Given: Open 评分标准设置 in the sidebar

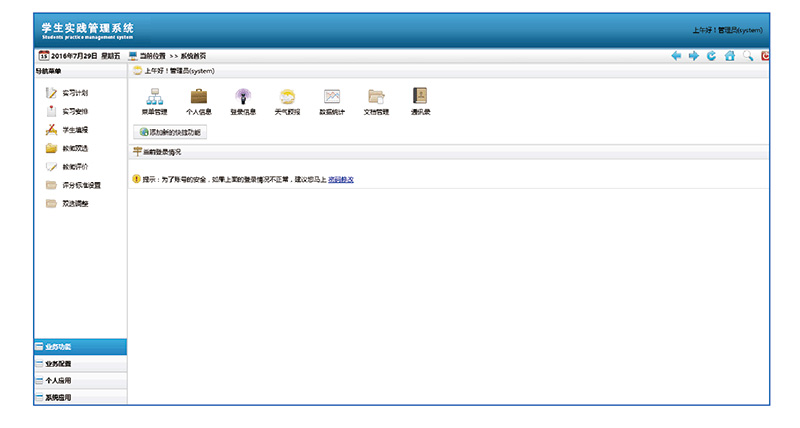Looking at the screenshot, I should point(81,185).
